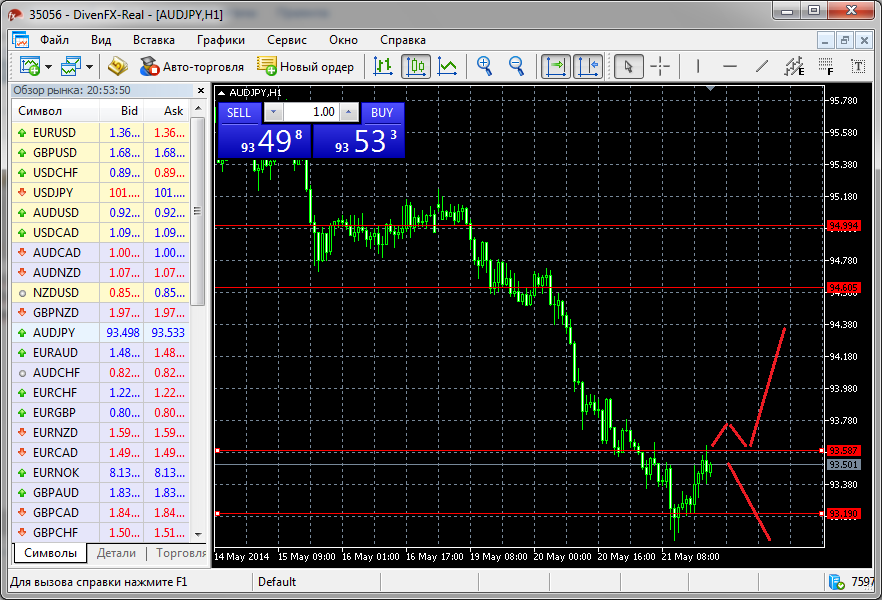
Task: Click the Market Watch scrollbar thumb
Action: pos(198,211)
